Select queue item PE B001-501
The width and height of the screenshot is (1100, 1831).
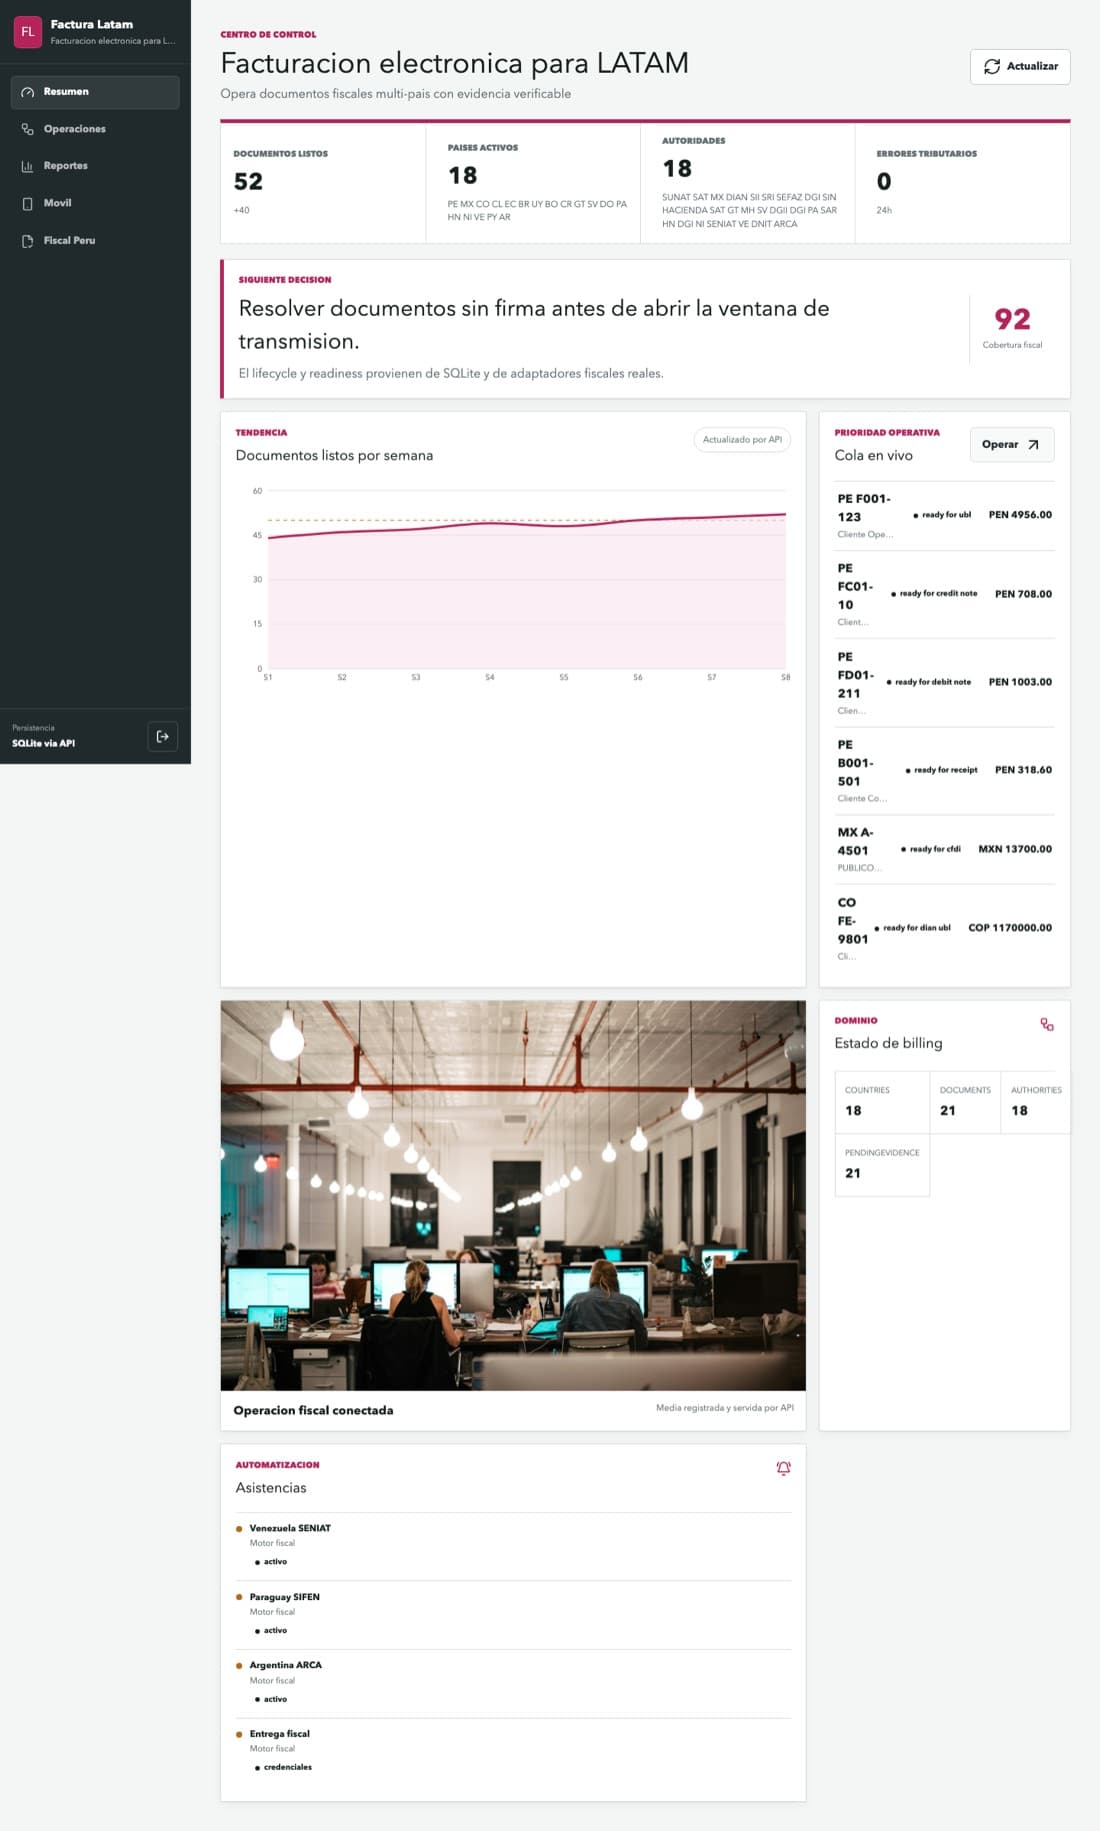click(x=945, y=771)
